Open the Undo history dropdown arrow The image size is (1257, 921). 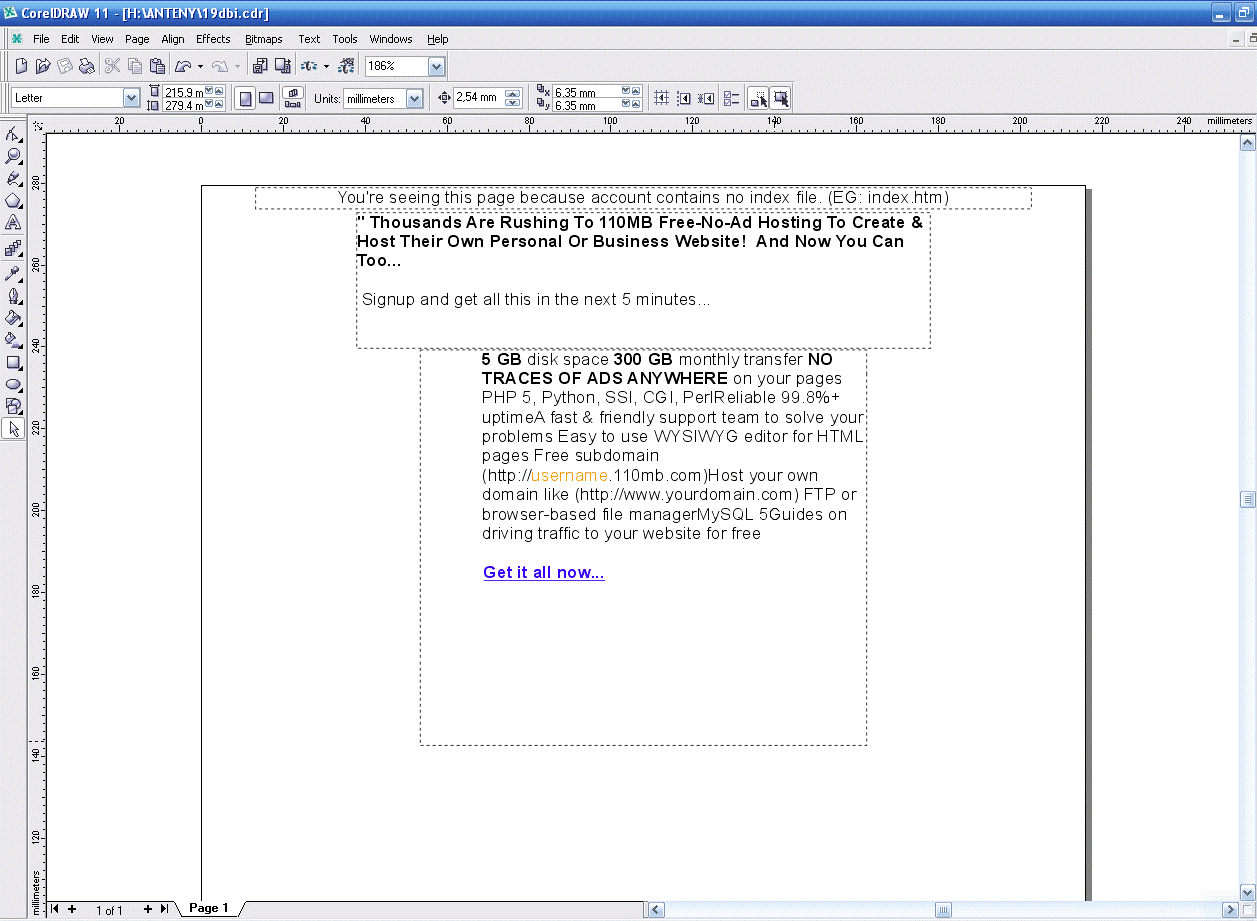click(200, 66)
